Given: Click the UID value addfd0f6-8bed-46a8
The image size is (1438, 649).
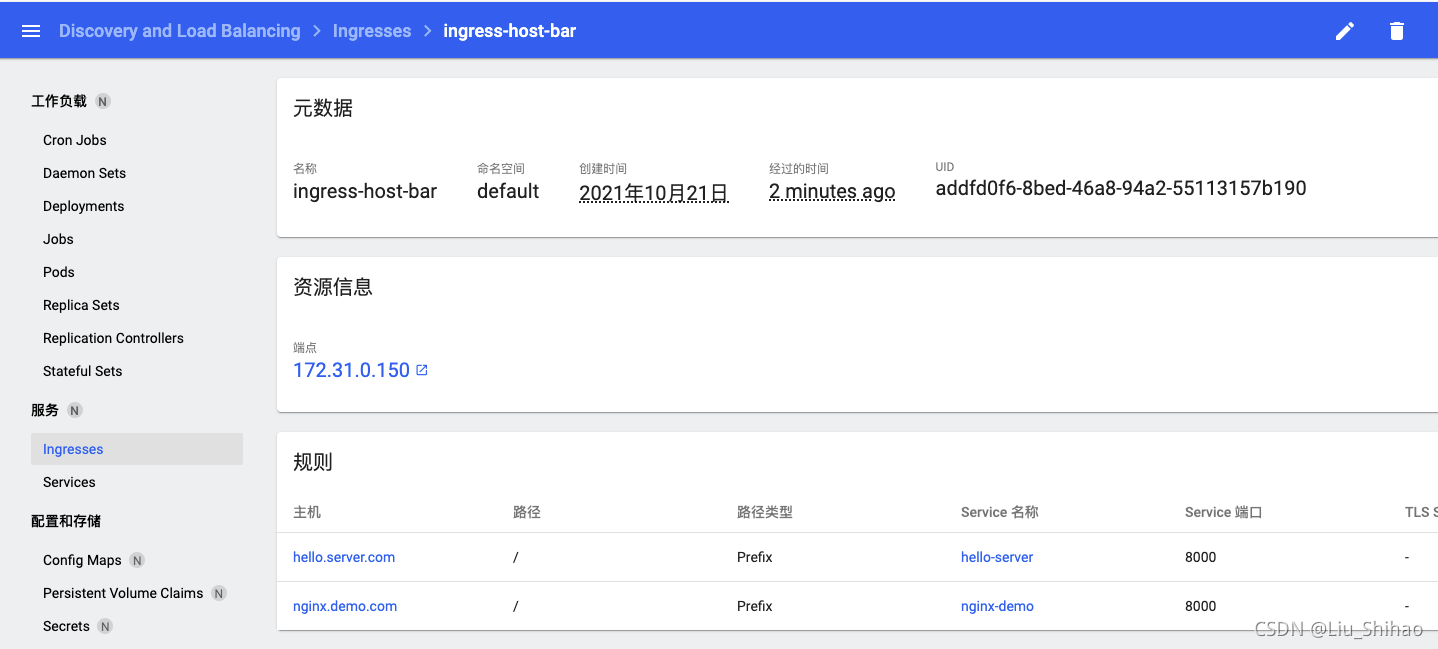Looking at the screenshot, I should (1121, 188).
